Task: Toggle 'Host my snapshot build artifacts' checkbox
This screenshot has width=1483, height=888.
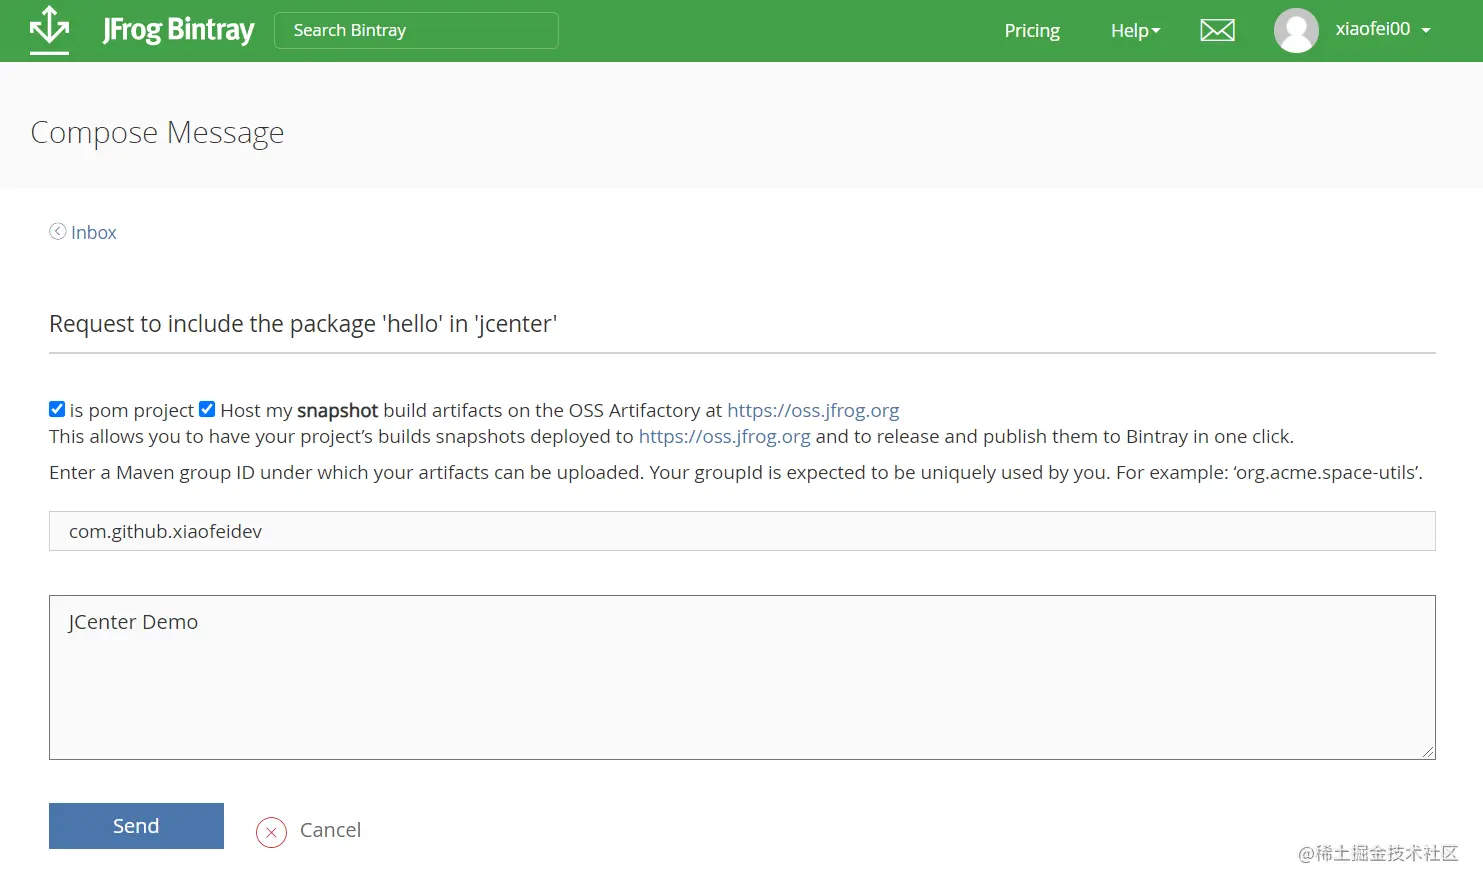Action: pos(207,409)
